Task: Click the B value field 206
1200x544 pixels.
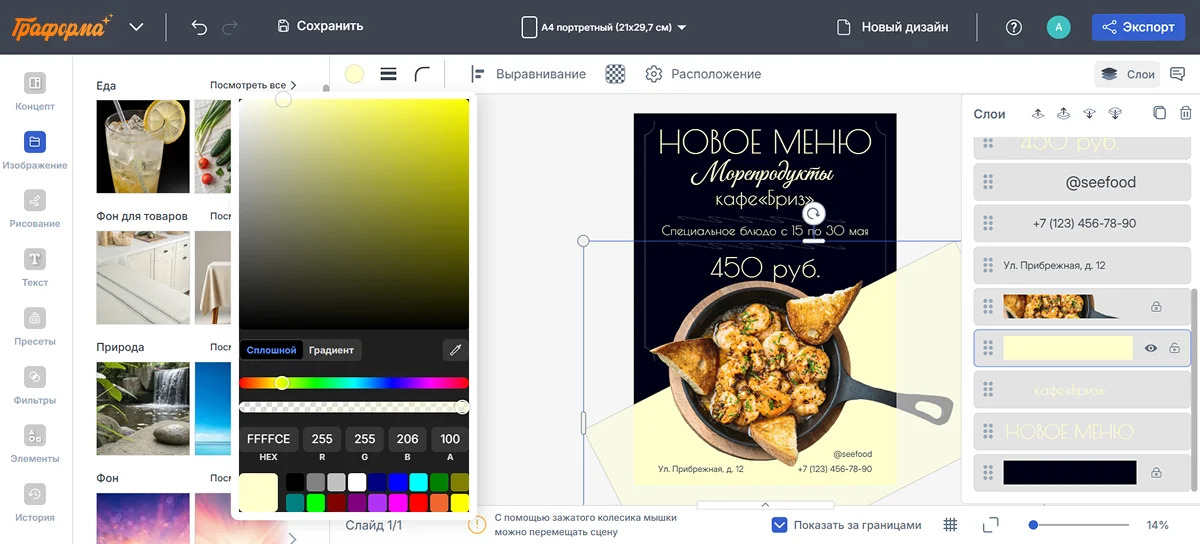Action: [407, 439]
